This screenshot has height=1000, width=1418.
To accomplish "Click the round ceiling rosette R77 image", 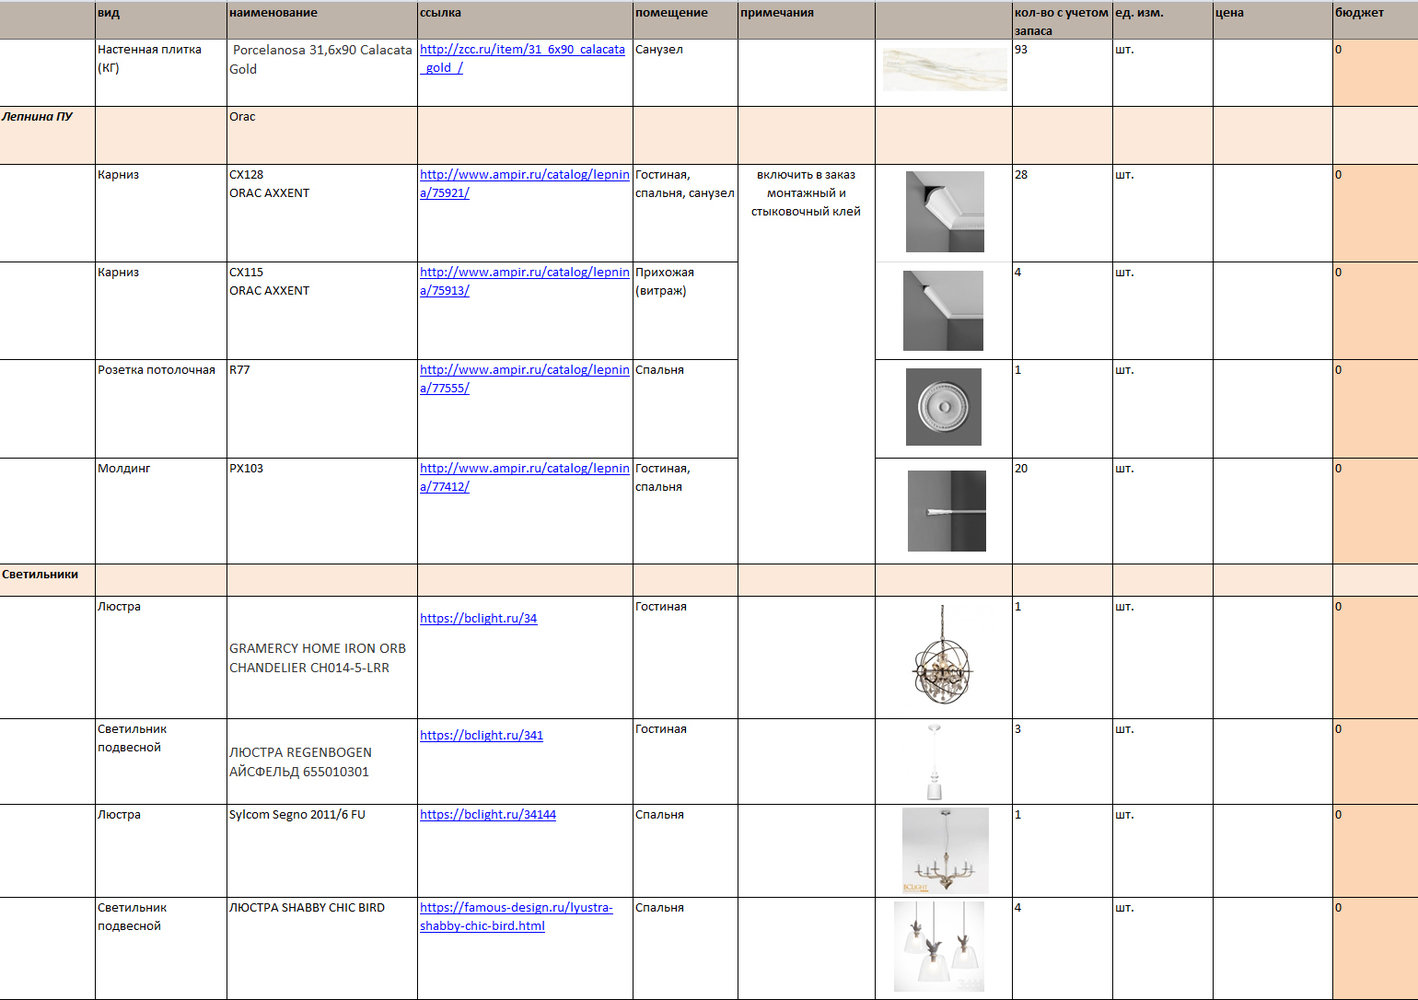I will (x=943, y=407).
